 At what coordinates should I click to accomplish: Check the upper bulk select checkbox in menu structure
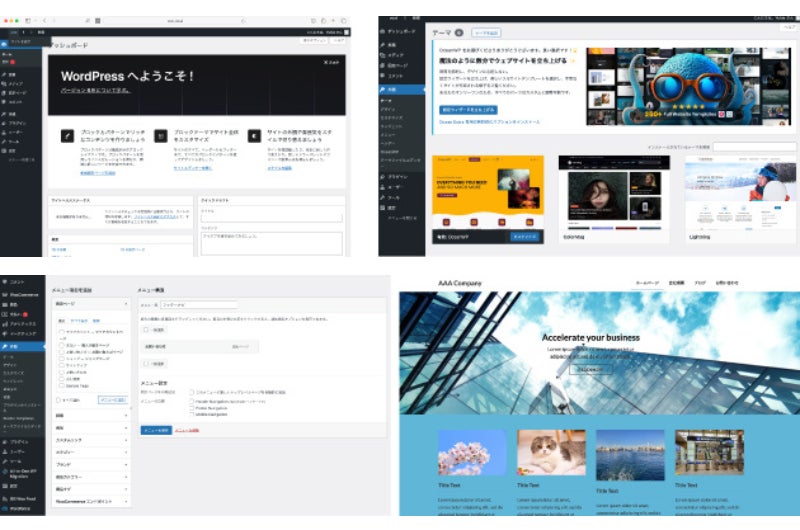[146, 330]
